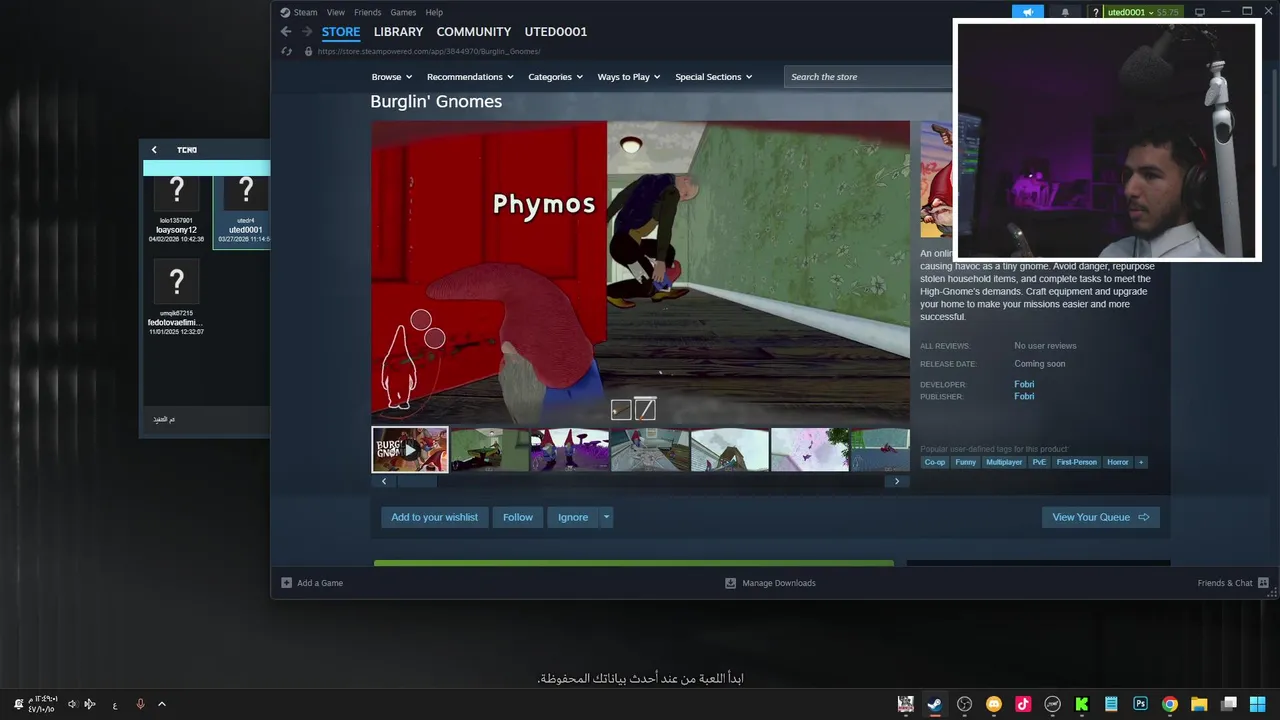Switch to the LIBRARY tab
The image size is (1280, 720).
[x=398, y=32]
